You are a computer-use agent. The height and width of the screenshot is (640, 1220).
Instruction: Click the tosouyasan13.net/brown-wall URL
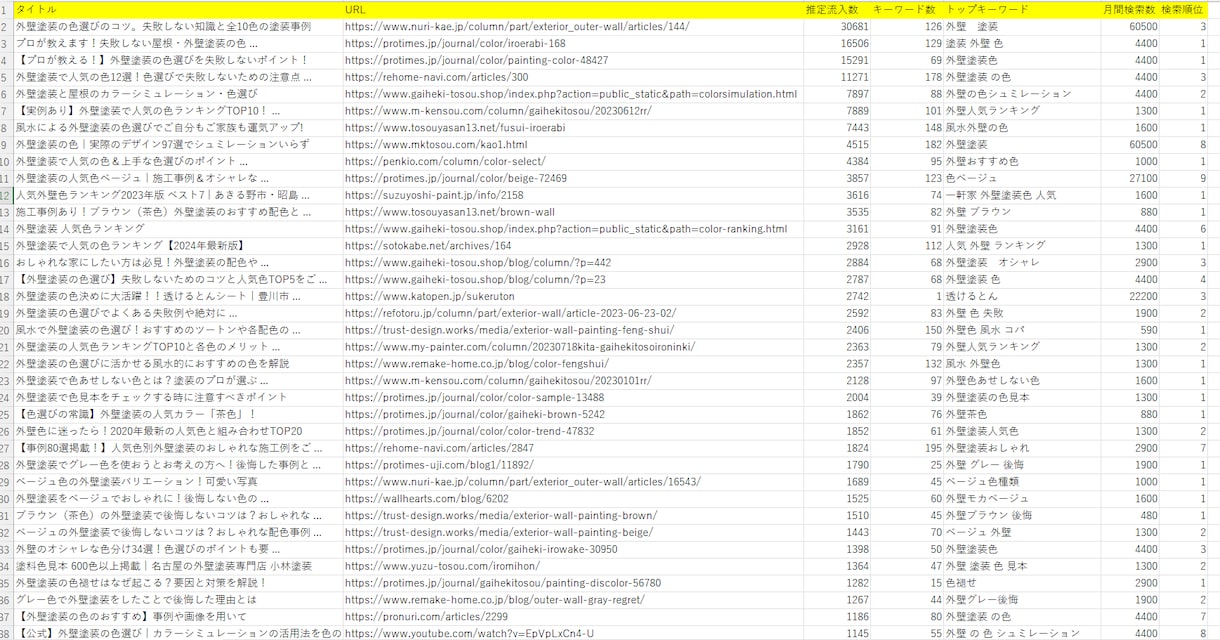click(449, 212)
